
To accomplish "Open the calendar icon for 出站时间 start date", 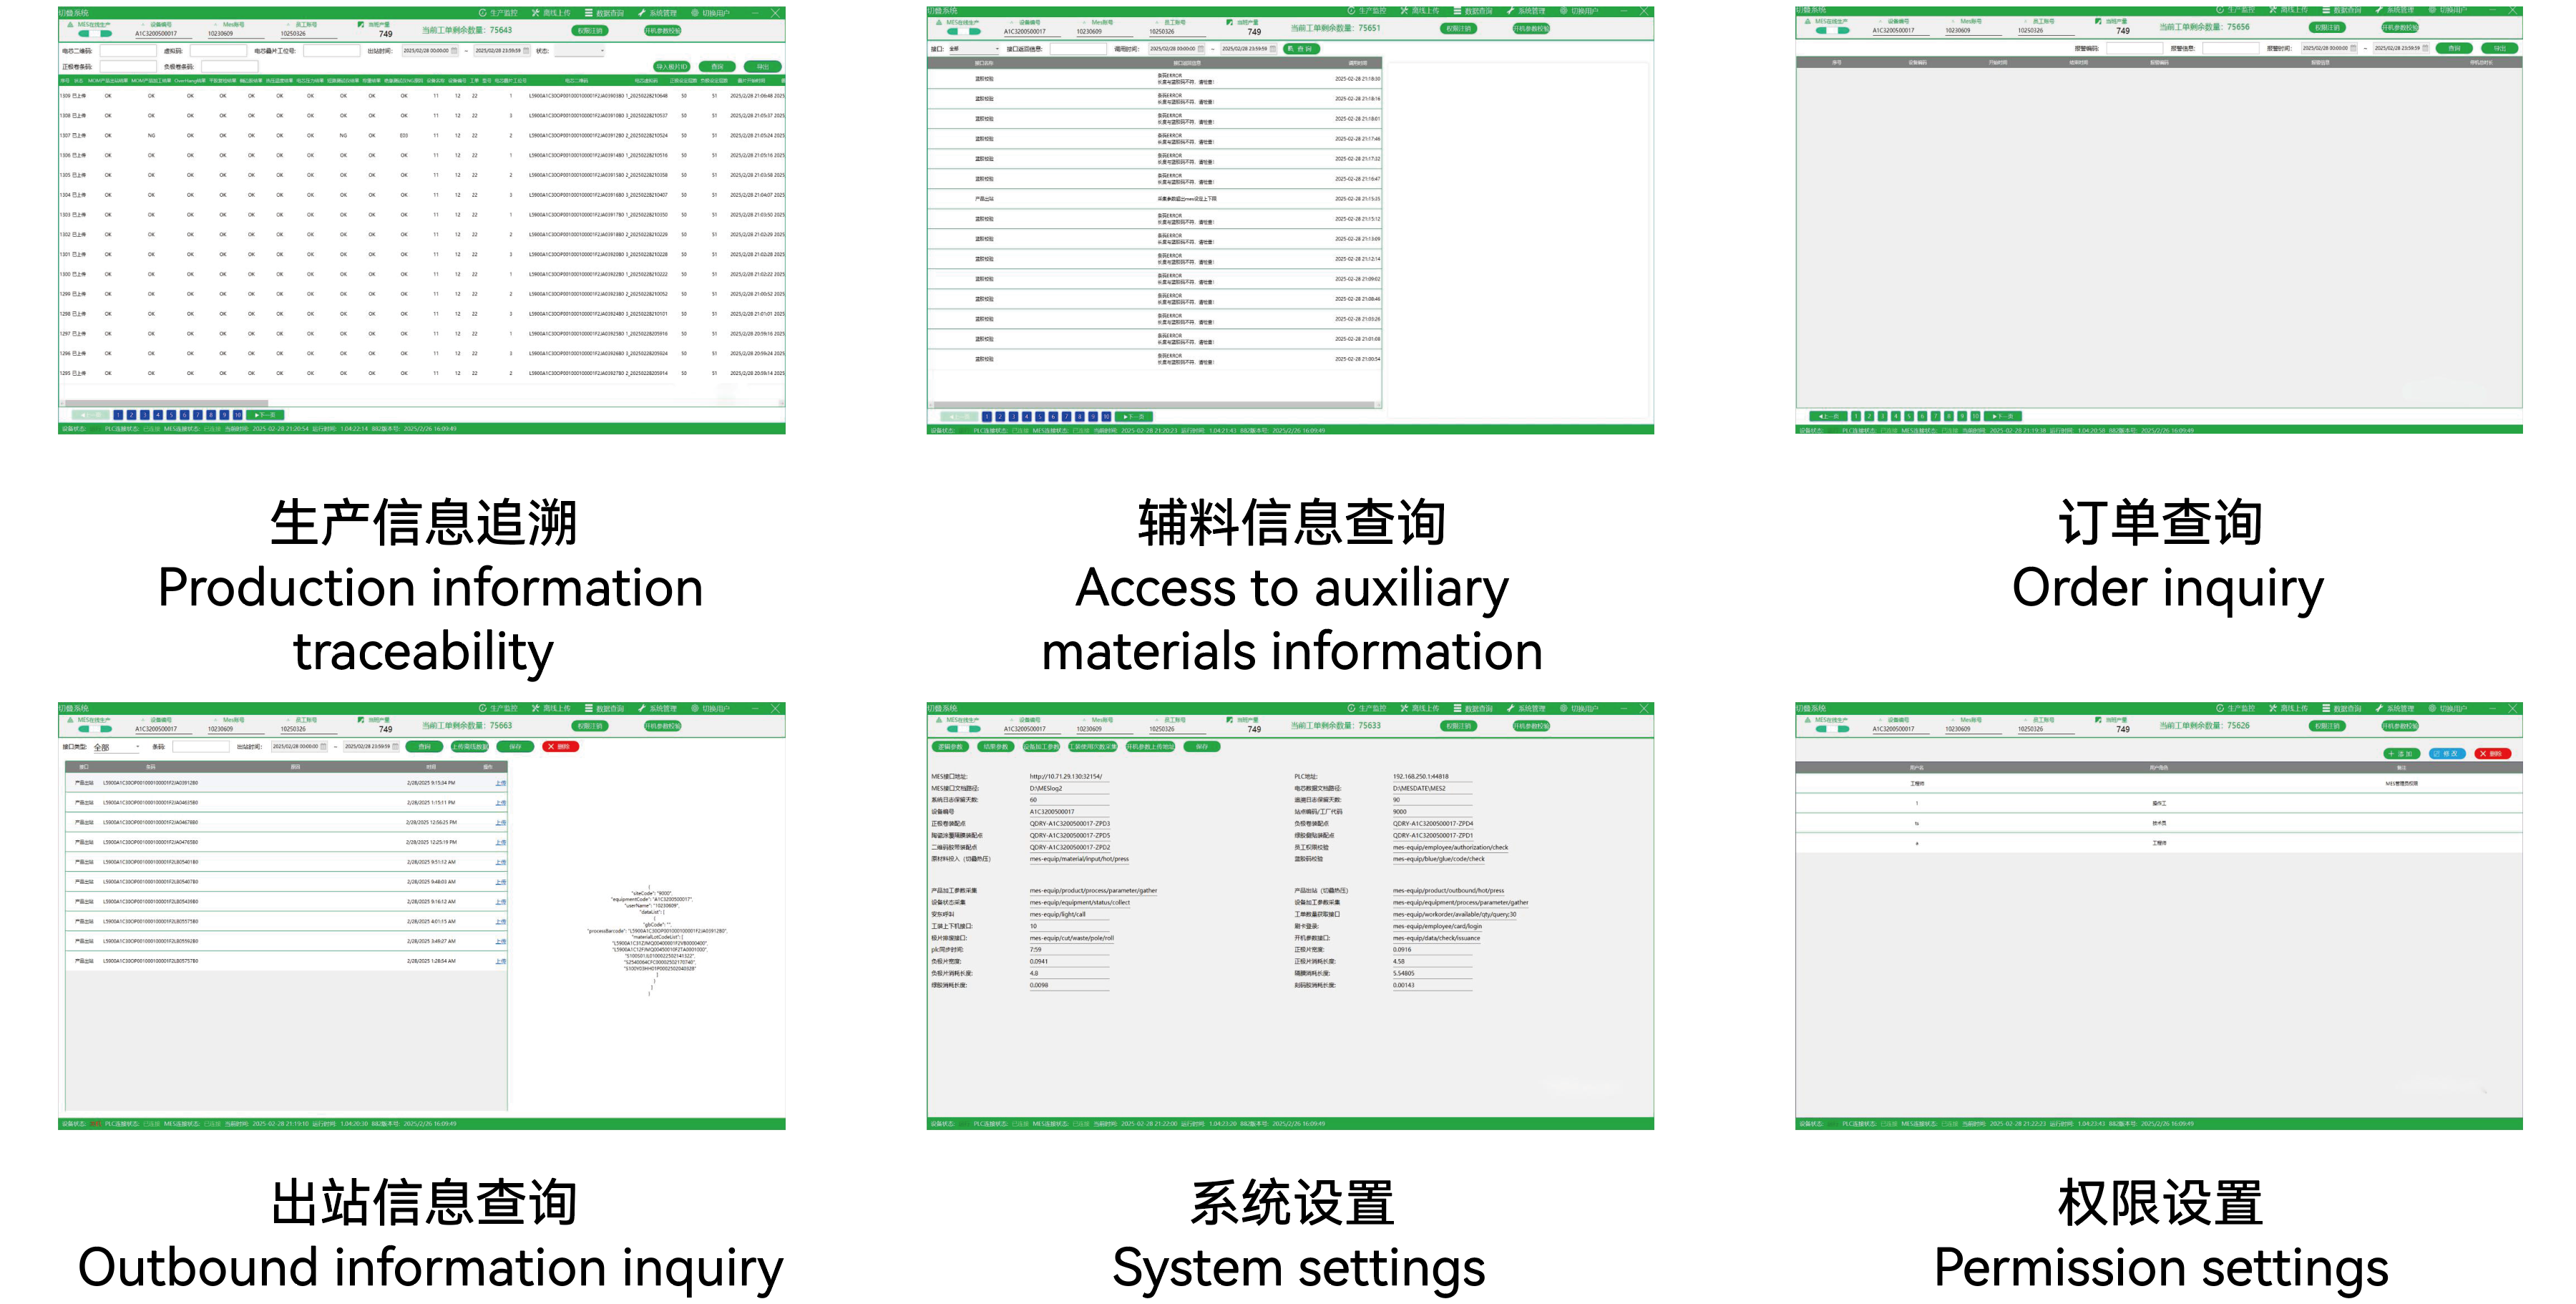I will [x=452, y=52].
